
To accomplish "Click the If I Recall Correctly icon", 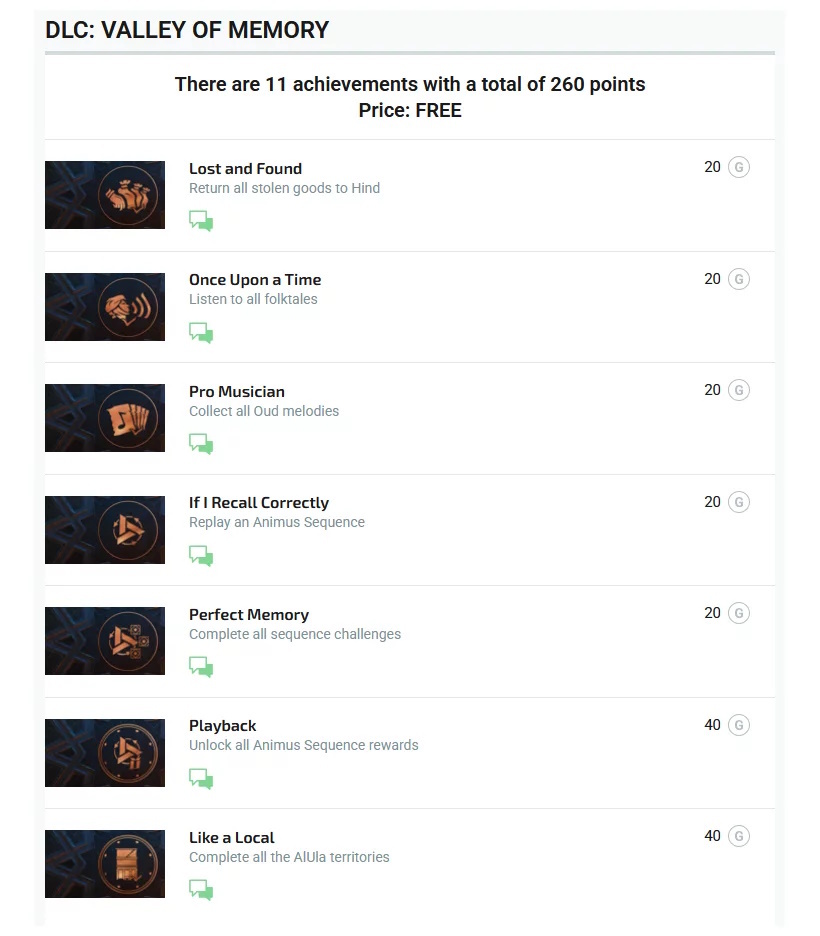I will pos(104,530).
